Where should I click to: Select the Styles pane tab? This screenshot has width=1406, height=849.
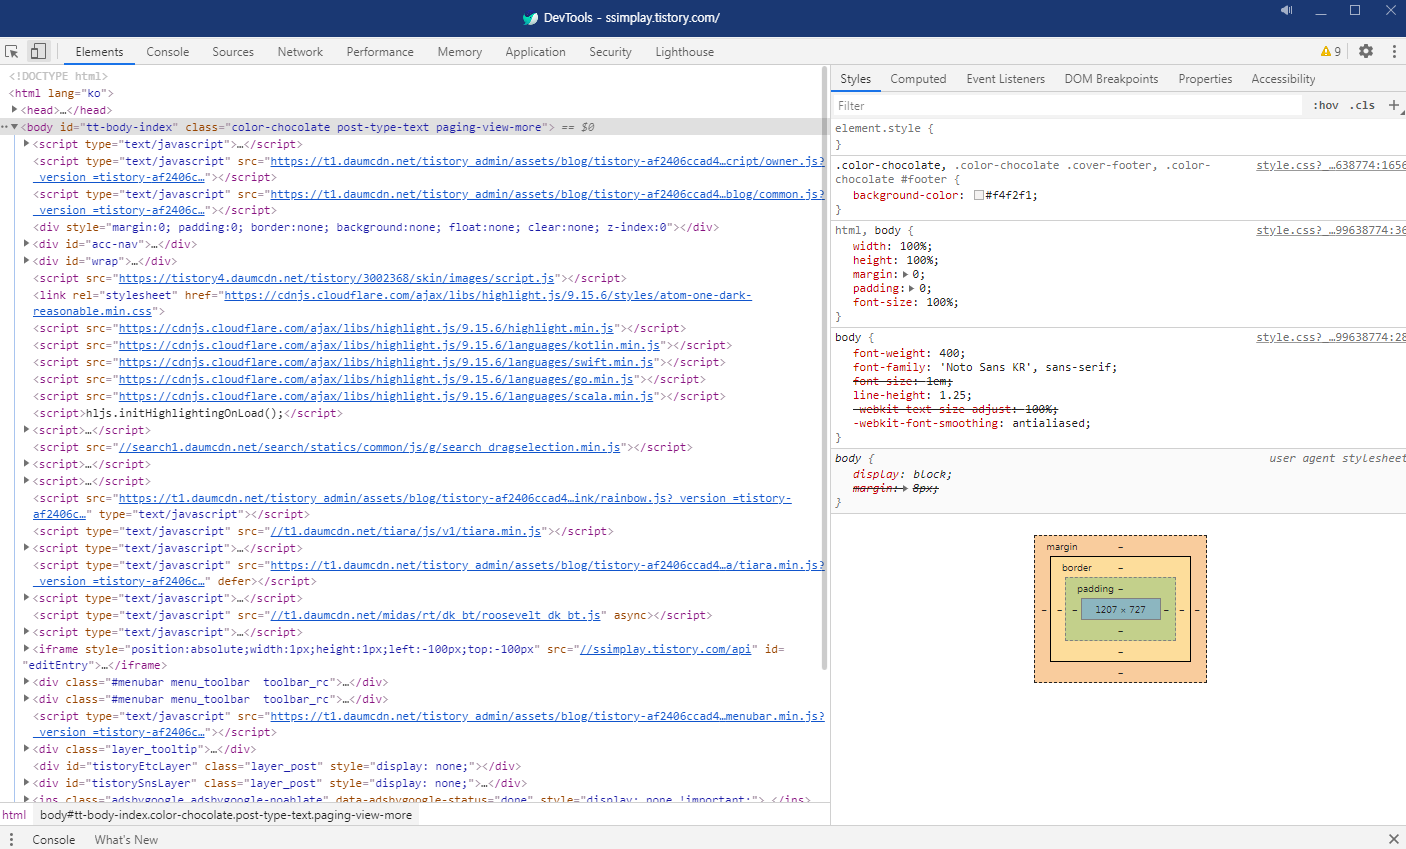855,79
